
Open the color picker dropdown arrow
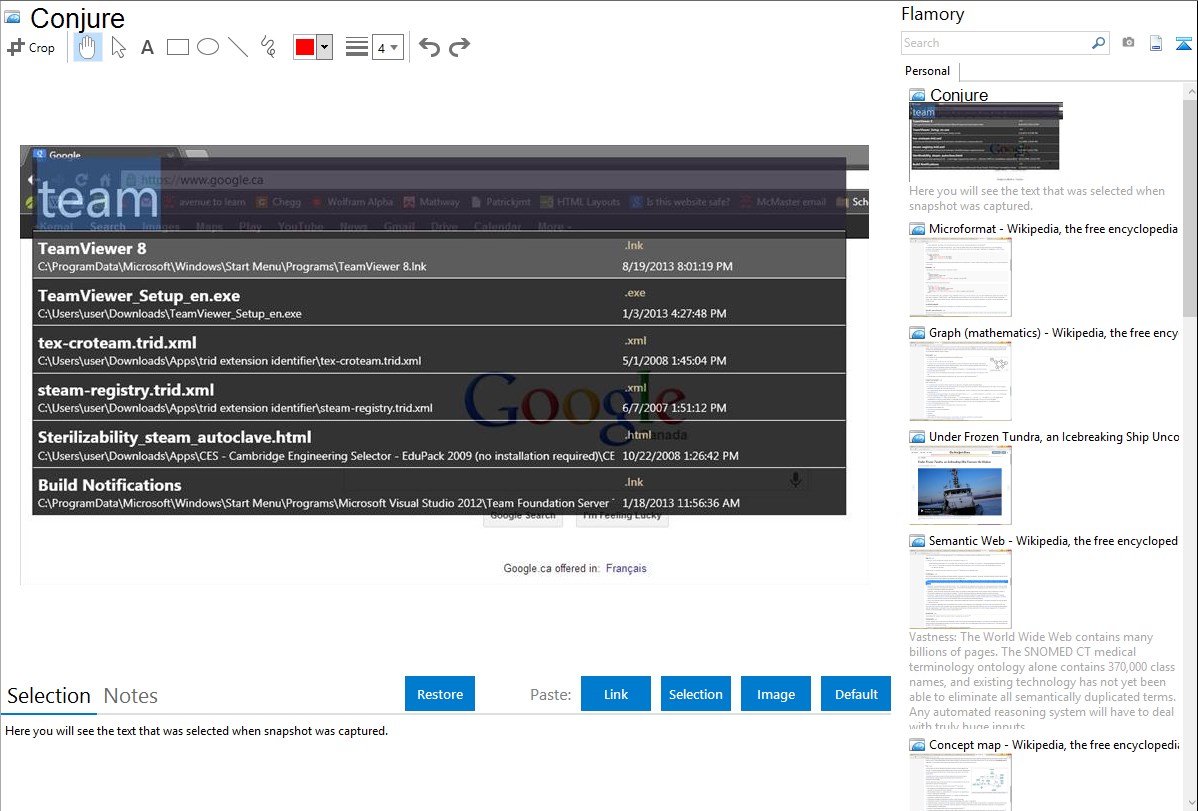coord(325,47)
